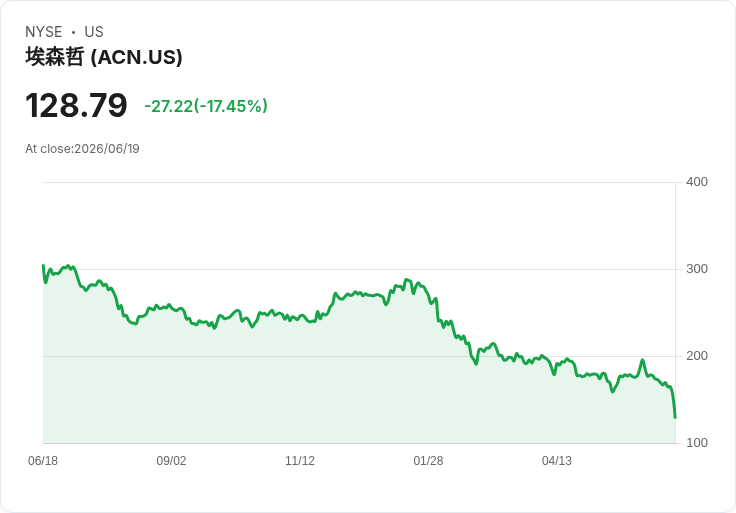Click the late-January peak on the chart line
Image resolution: width=736 pixels, height=513 pixels.
pyautogui.click(x=406, y=280)
